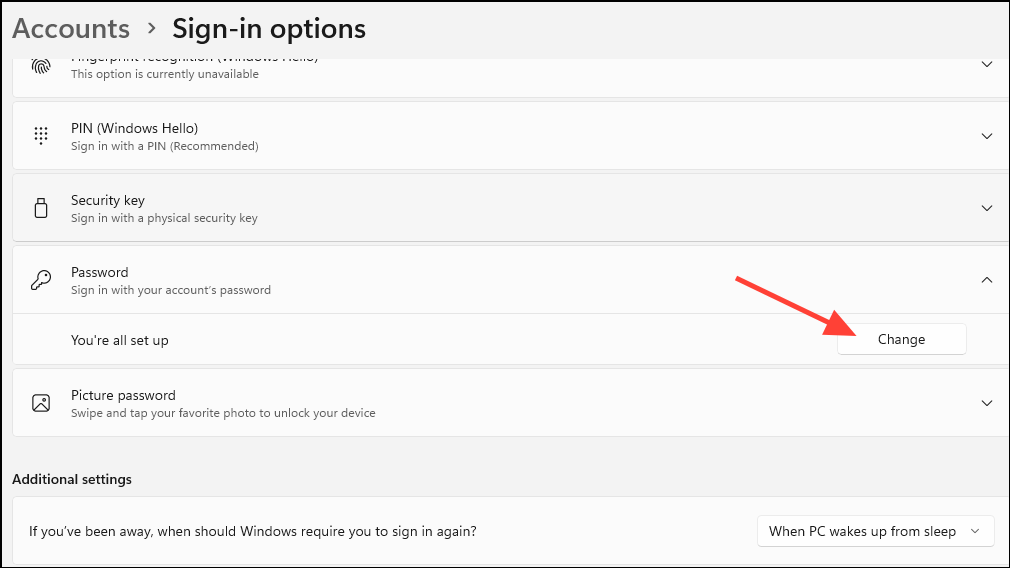Image resolution: width=1010 pixels, height=568 pixels.
Task: Click the Password key icon
Action: [x=41, y=280]
